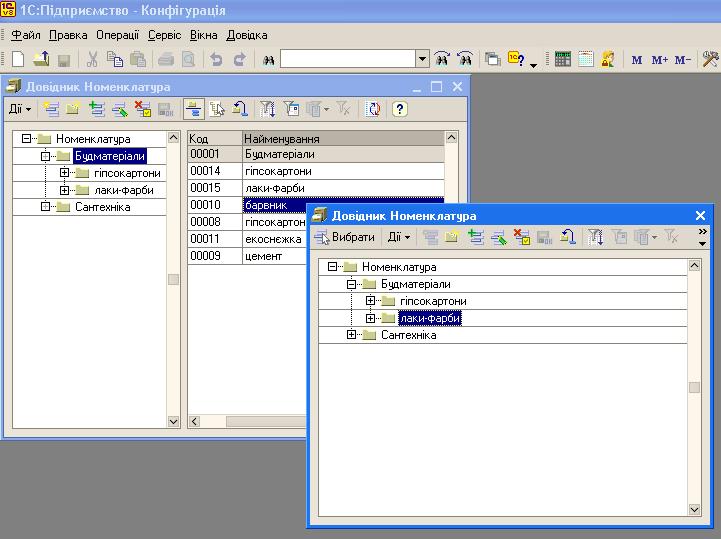Click add new group icon in back Довідник window
This screenshot has height=539, width=721.
(x=73, y=109)
